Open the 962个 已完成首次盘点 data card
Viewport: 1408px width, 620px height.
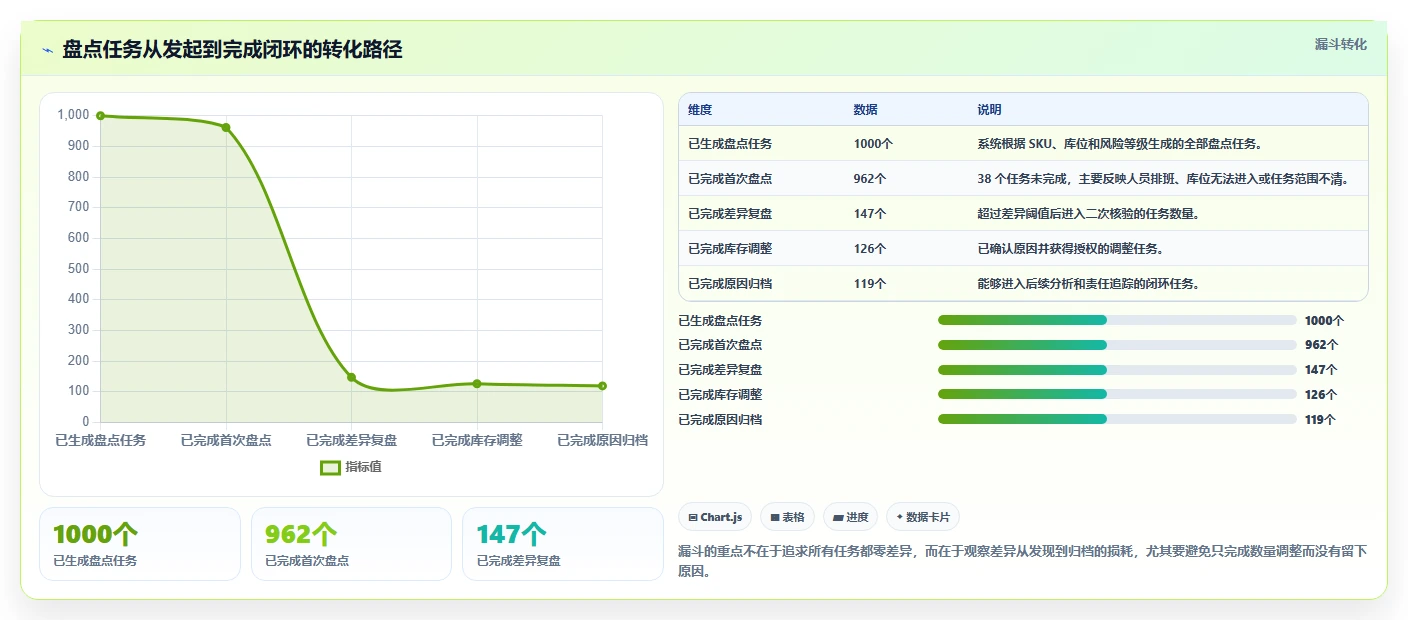pyautogui.click(x=351, y=544)
